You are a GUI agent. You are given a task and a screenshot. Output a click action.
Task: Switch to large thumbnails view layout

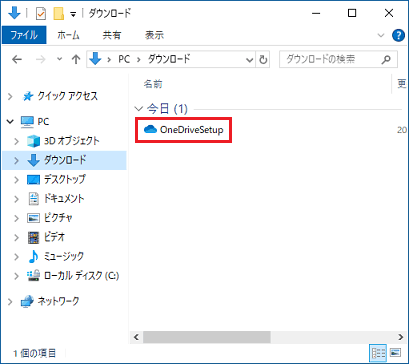(x=395, y=353)
